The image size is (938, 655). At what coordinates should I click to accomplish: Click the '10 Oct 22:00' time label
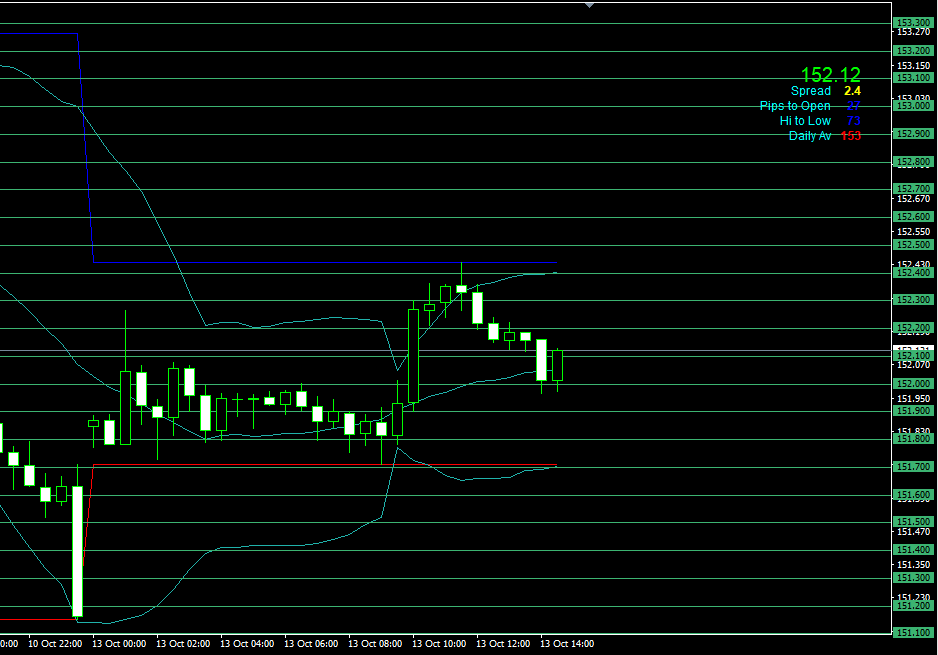(55, 644)
